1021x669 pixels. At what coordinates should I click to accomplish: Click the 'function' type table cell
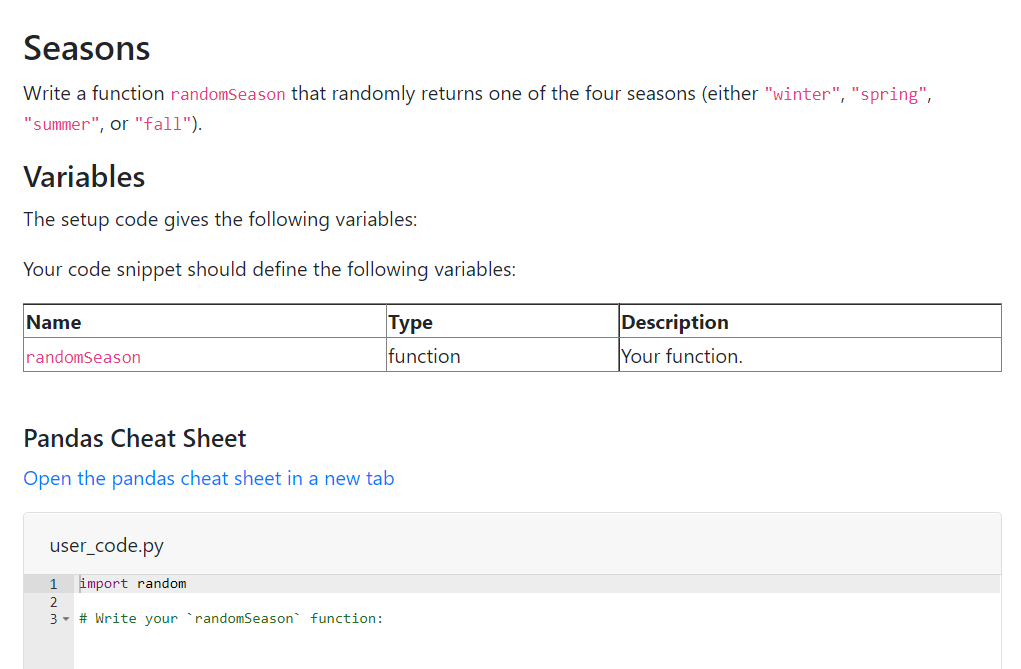pos(502,355)
